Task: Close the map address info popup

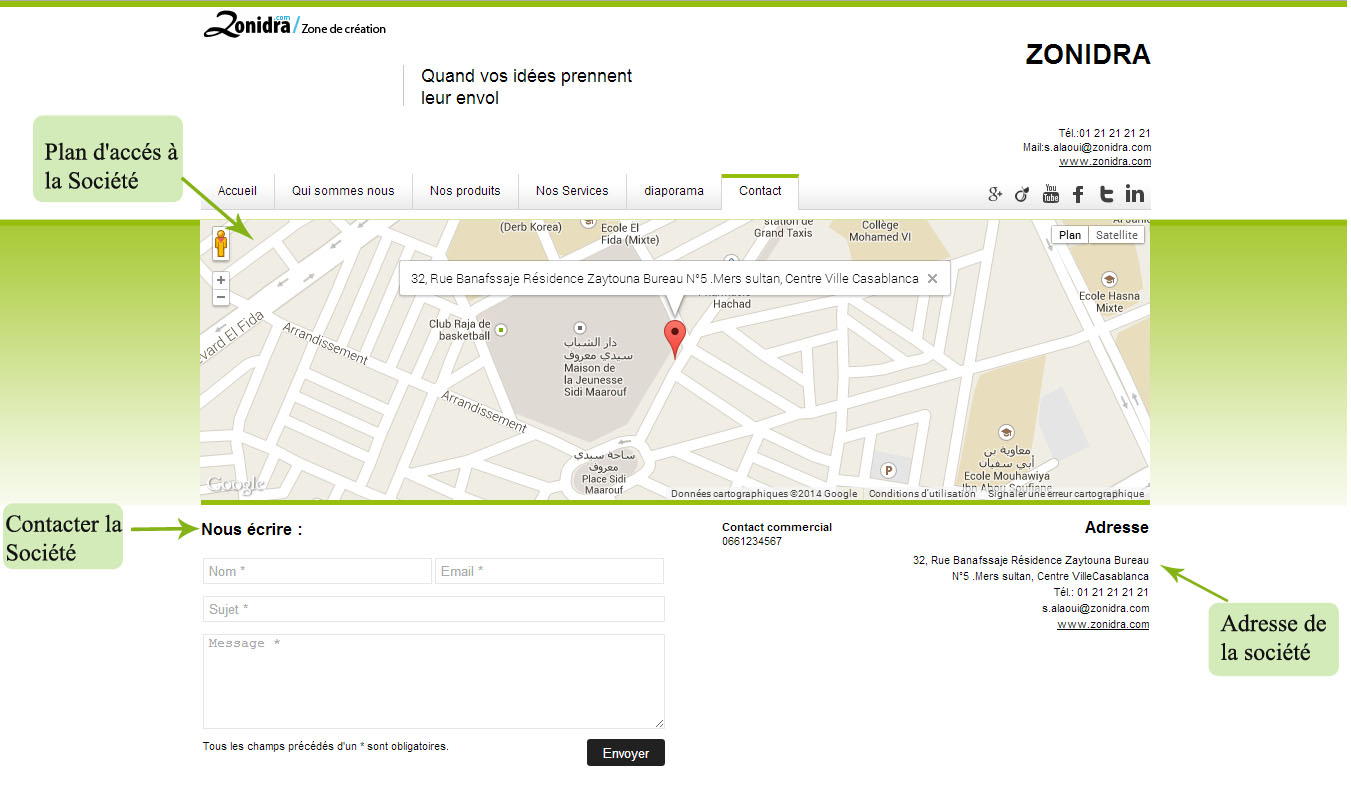Action: click(x=932, y=279)
